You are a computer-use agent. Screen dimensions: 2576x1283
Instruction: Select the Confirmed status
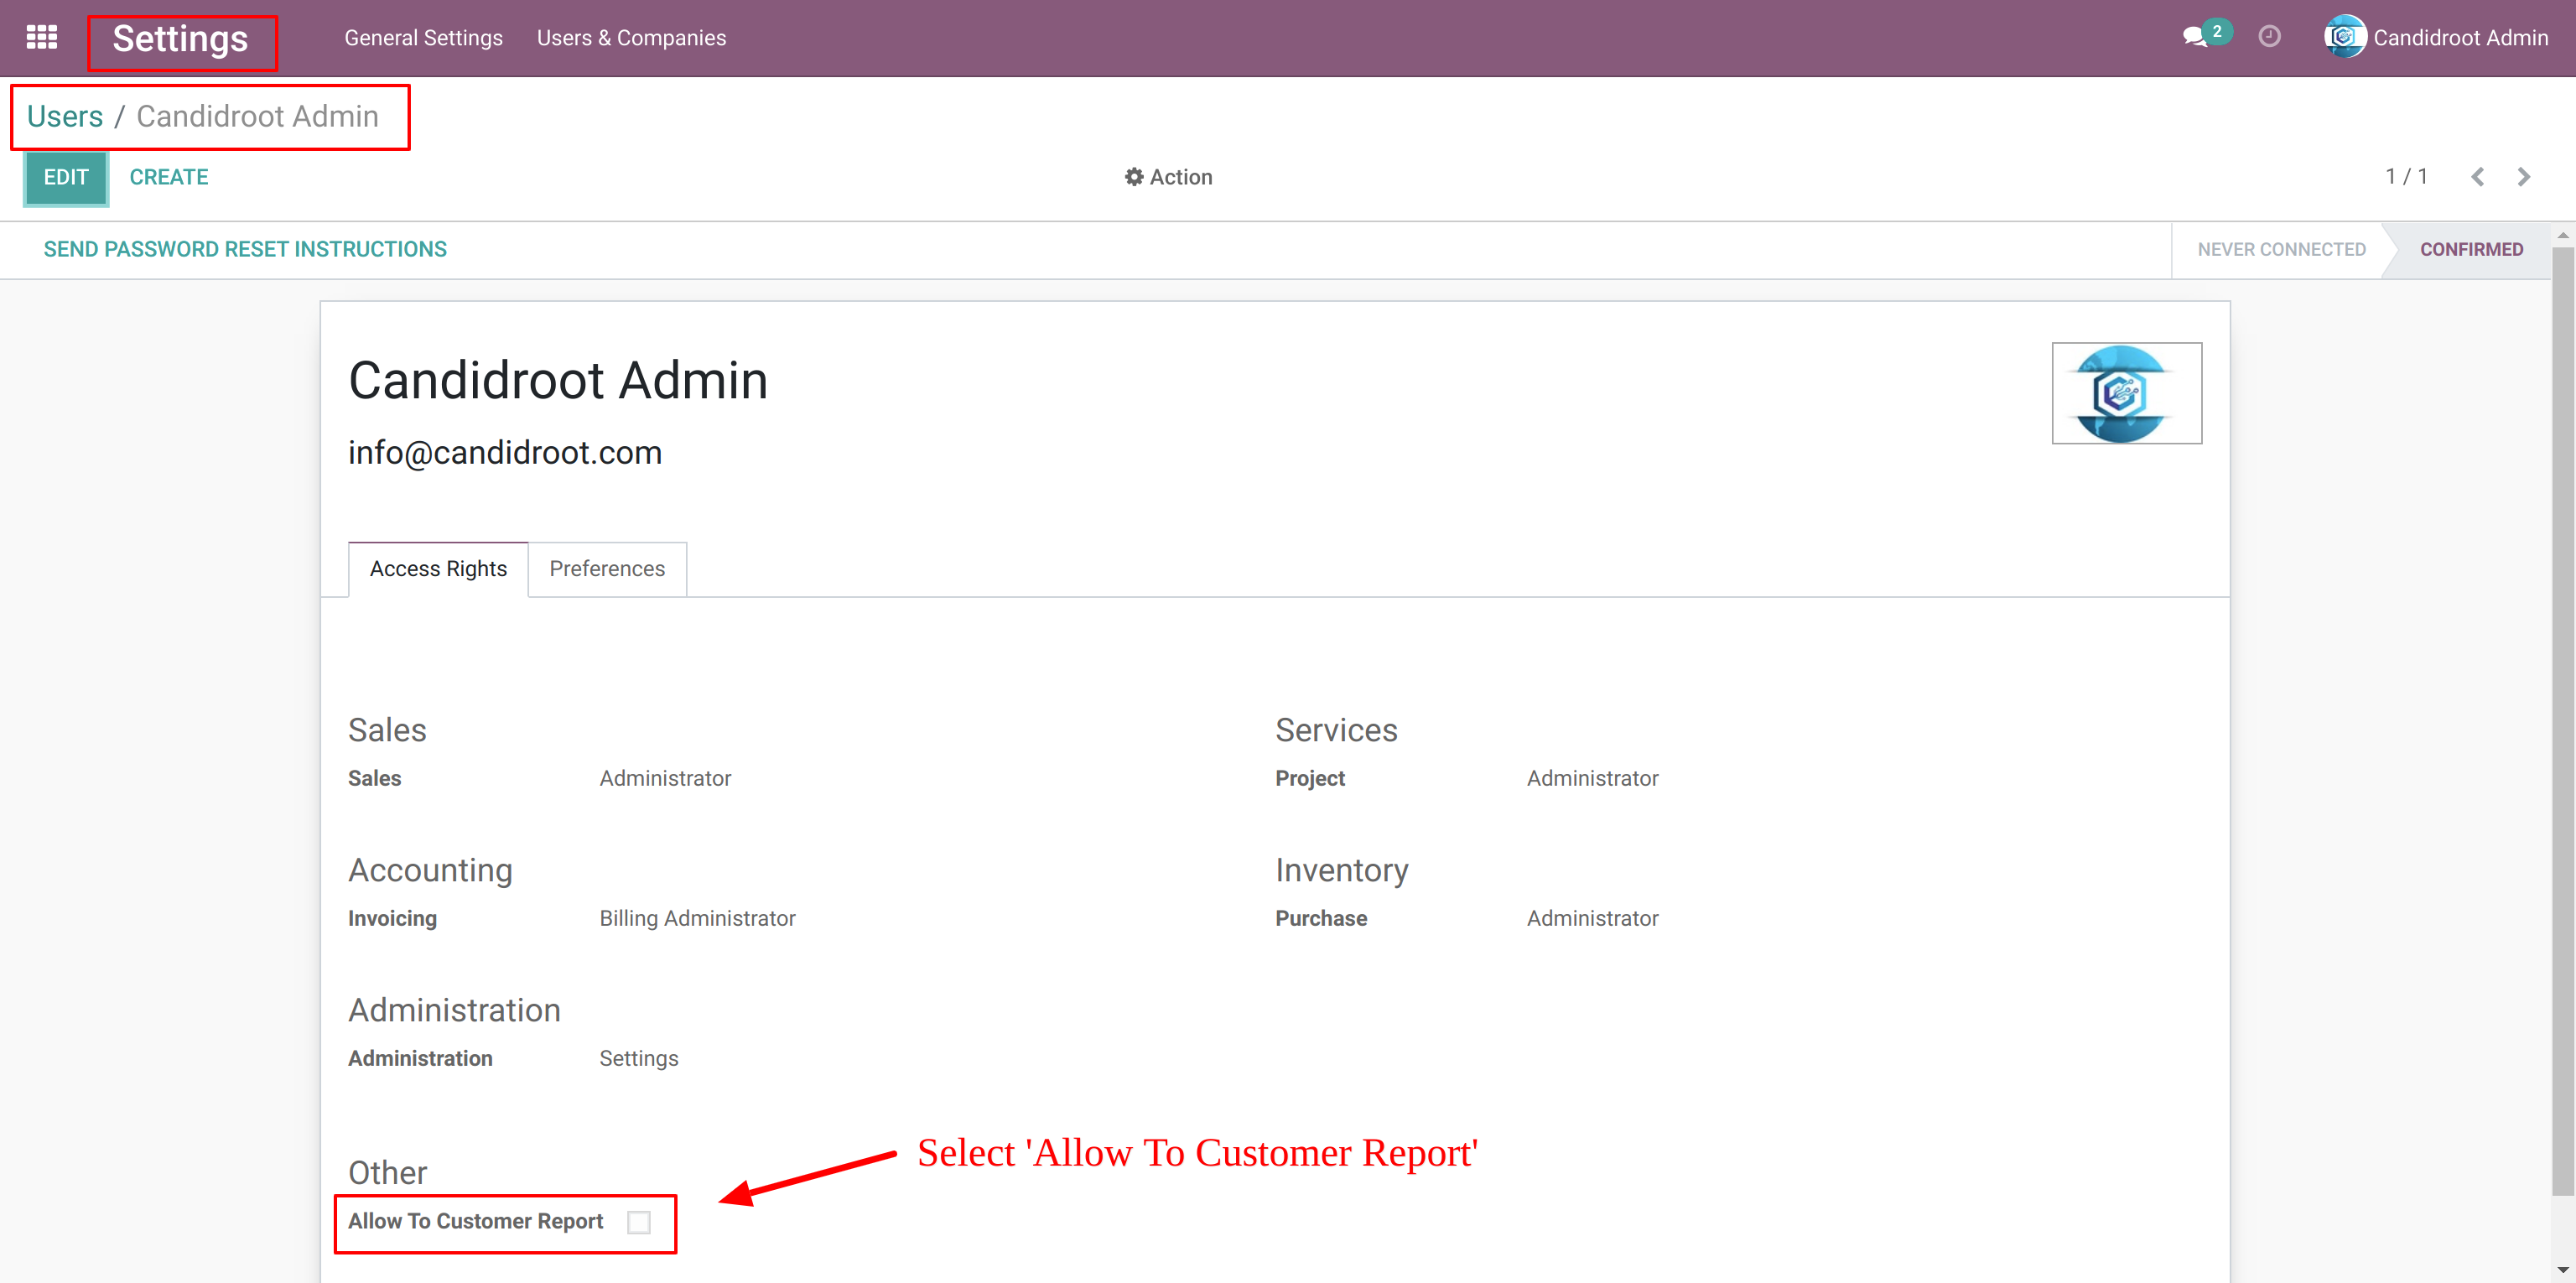[2471, 249]
